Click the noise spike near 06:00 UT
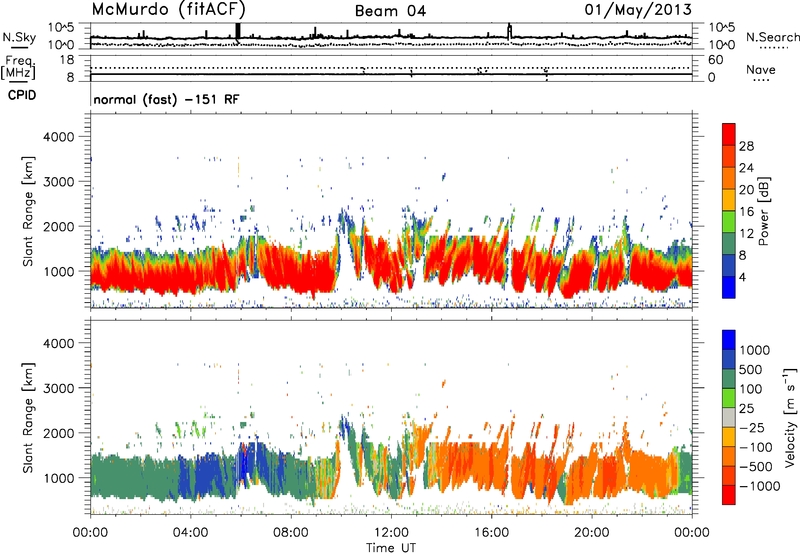 (x=238, y=31)
